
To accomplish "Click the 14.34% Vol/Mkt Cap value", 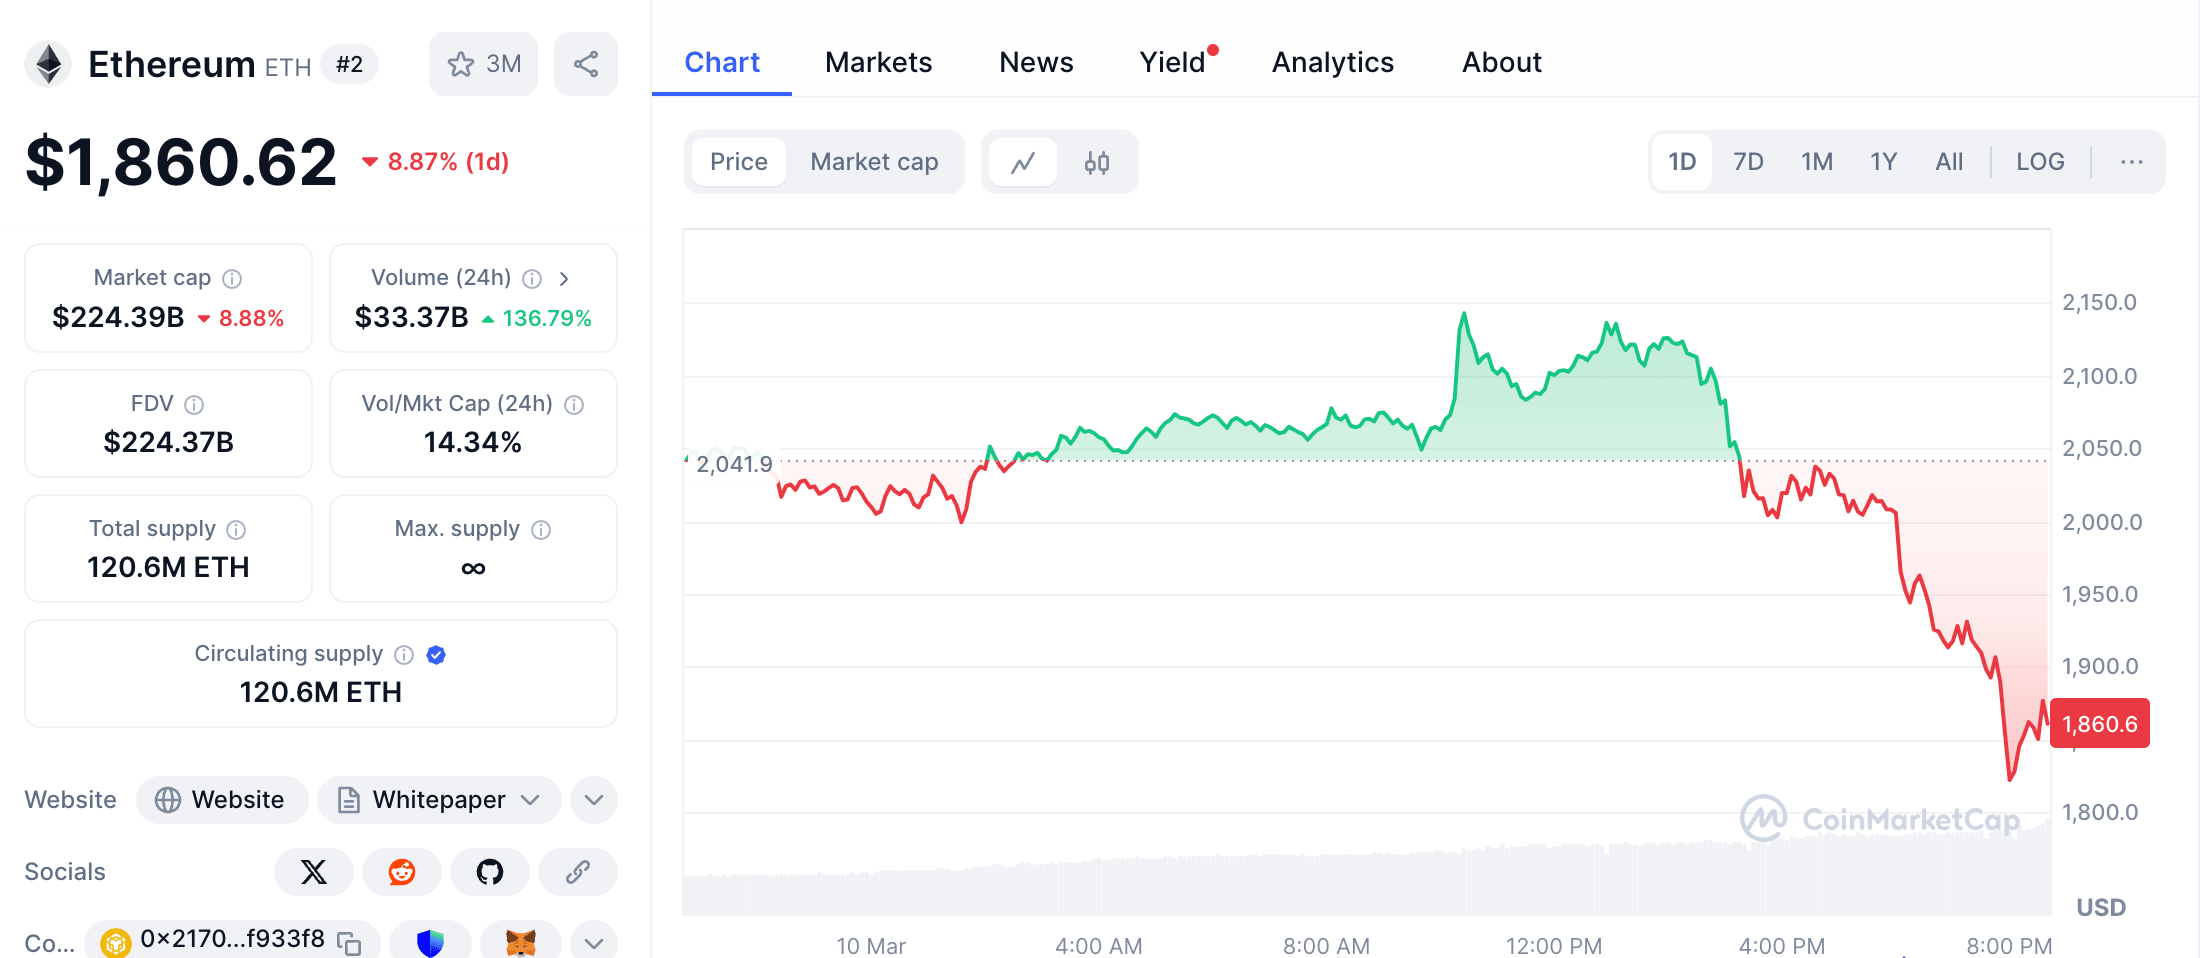I will (473, 442).
